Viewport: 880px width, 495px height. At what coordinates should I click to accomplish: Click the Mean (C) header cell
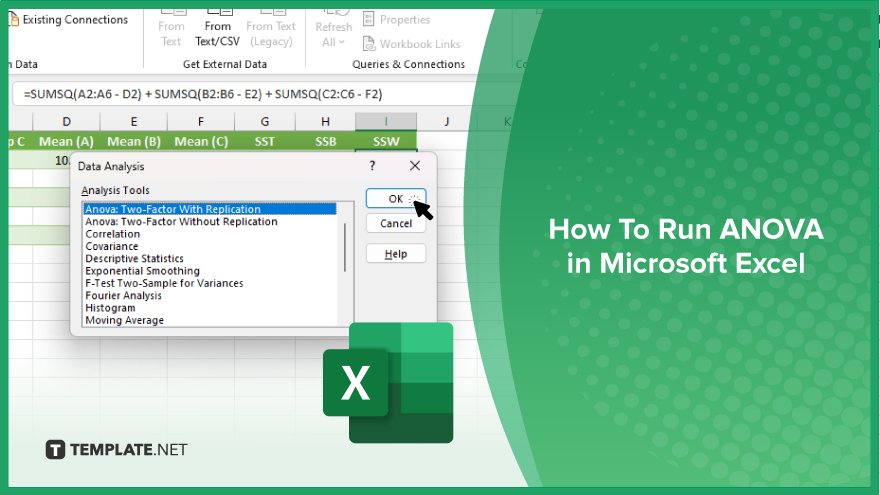[201, 141]
